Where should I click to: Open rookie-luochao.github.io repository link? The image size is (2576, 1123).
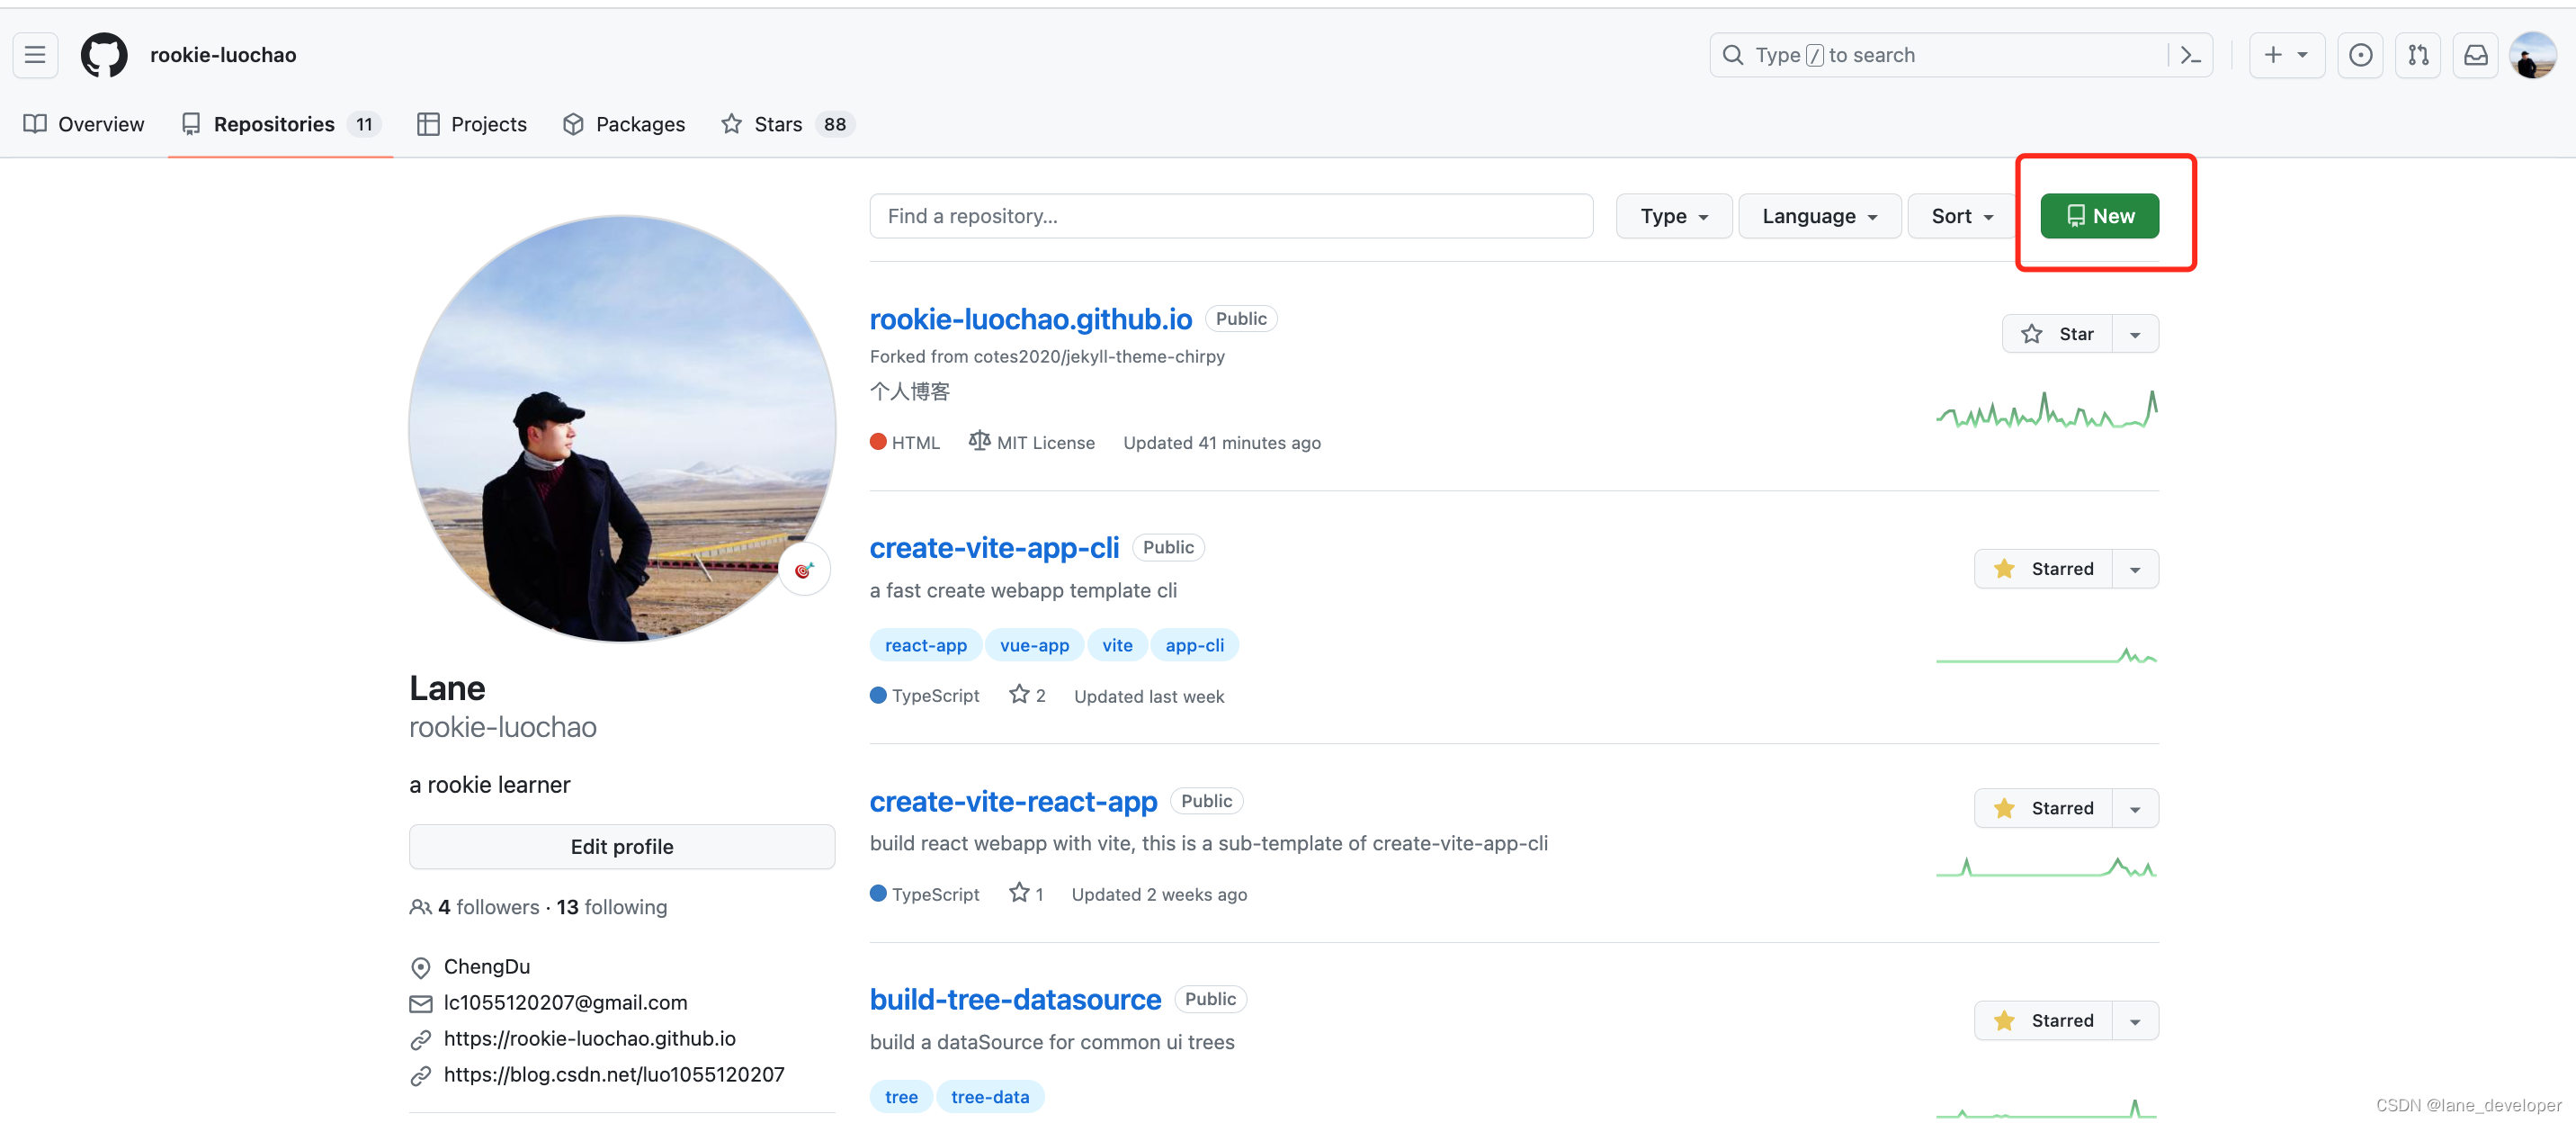(1030, 316)
